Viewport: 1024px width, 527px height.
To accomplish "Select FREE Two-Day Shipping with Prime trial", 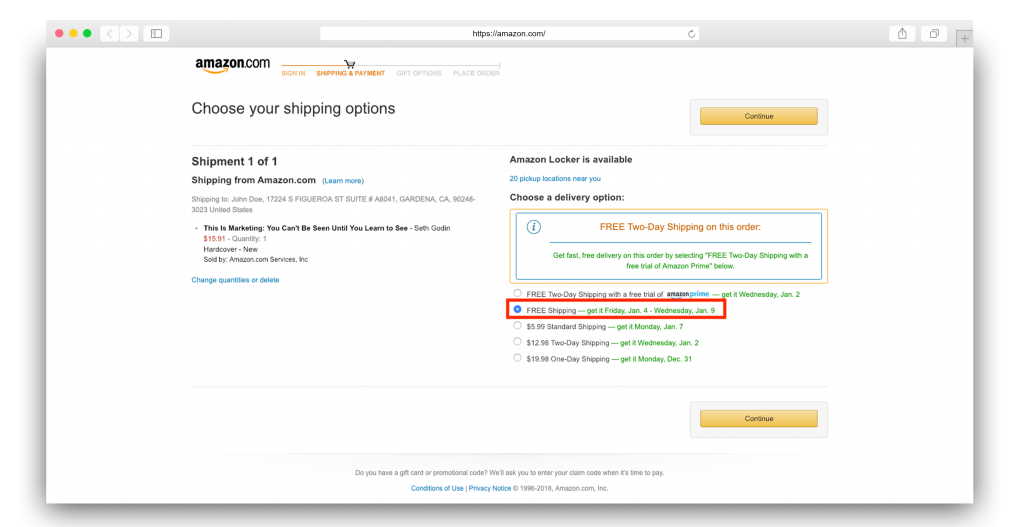I will click(517, 293).
